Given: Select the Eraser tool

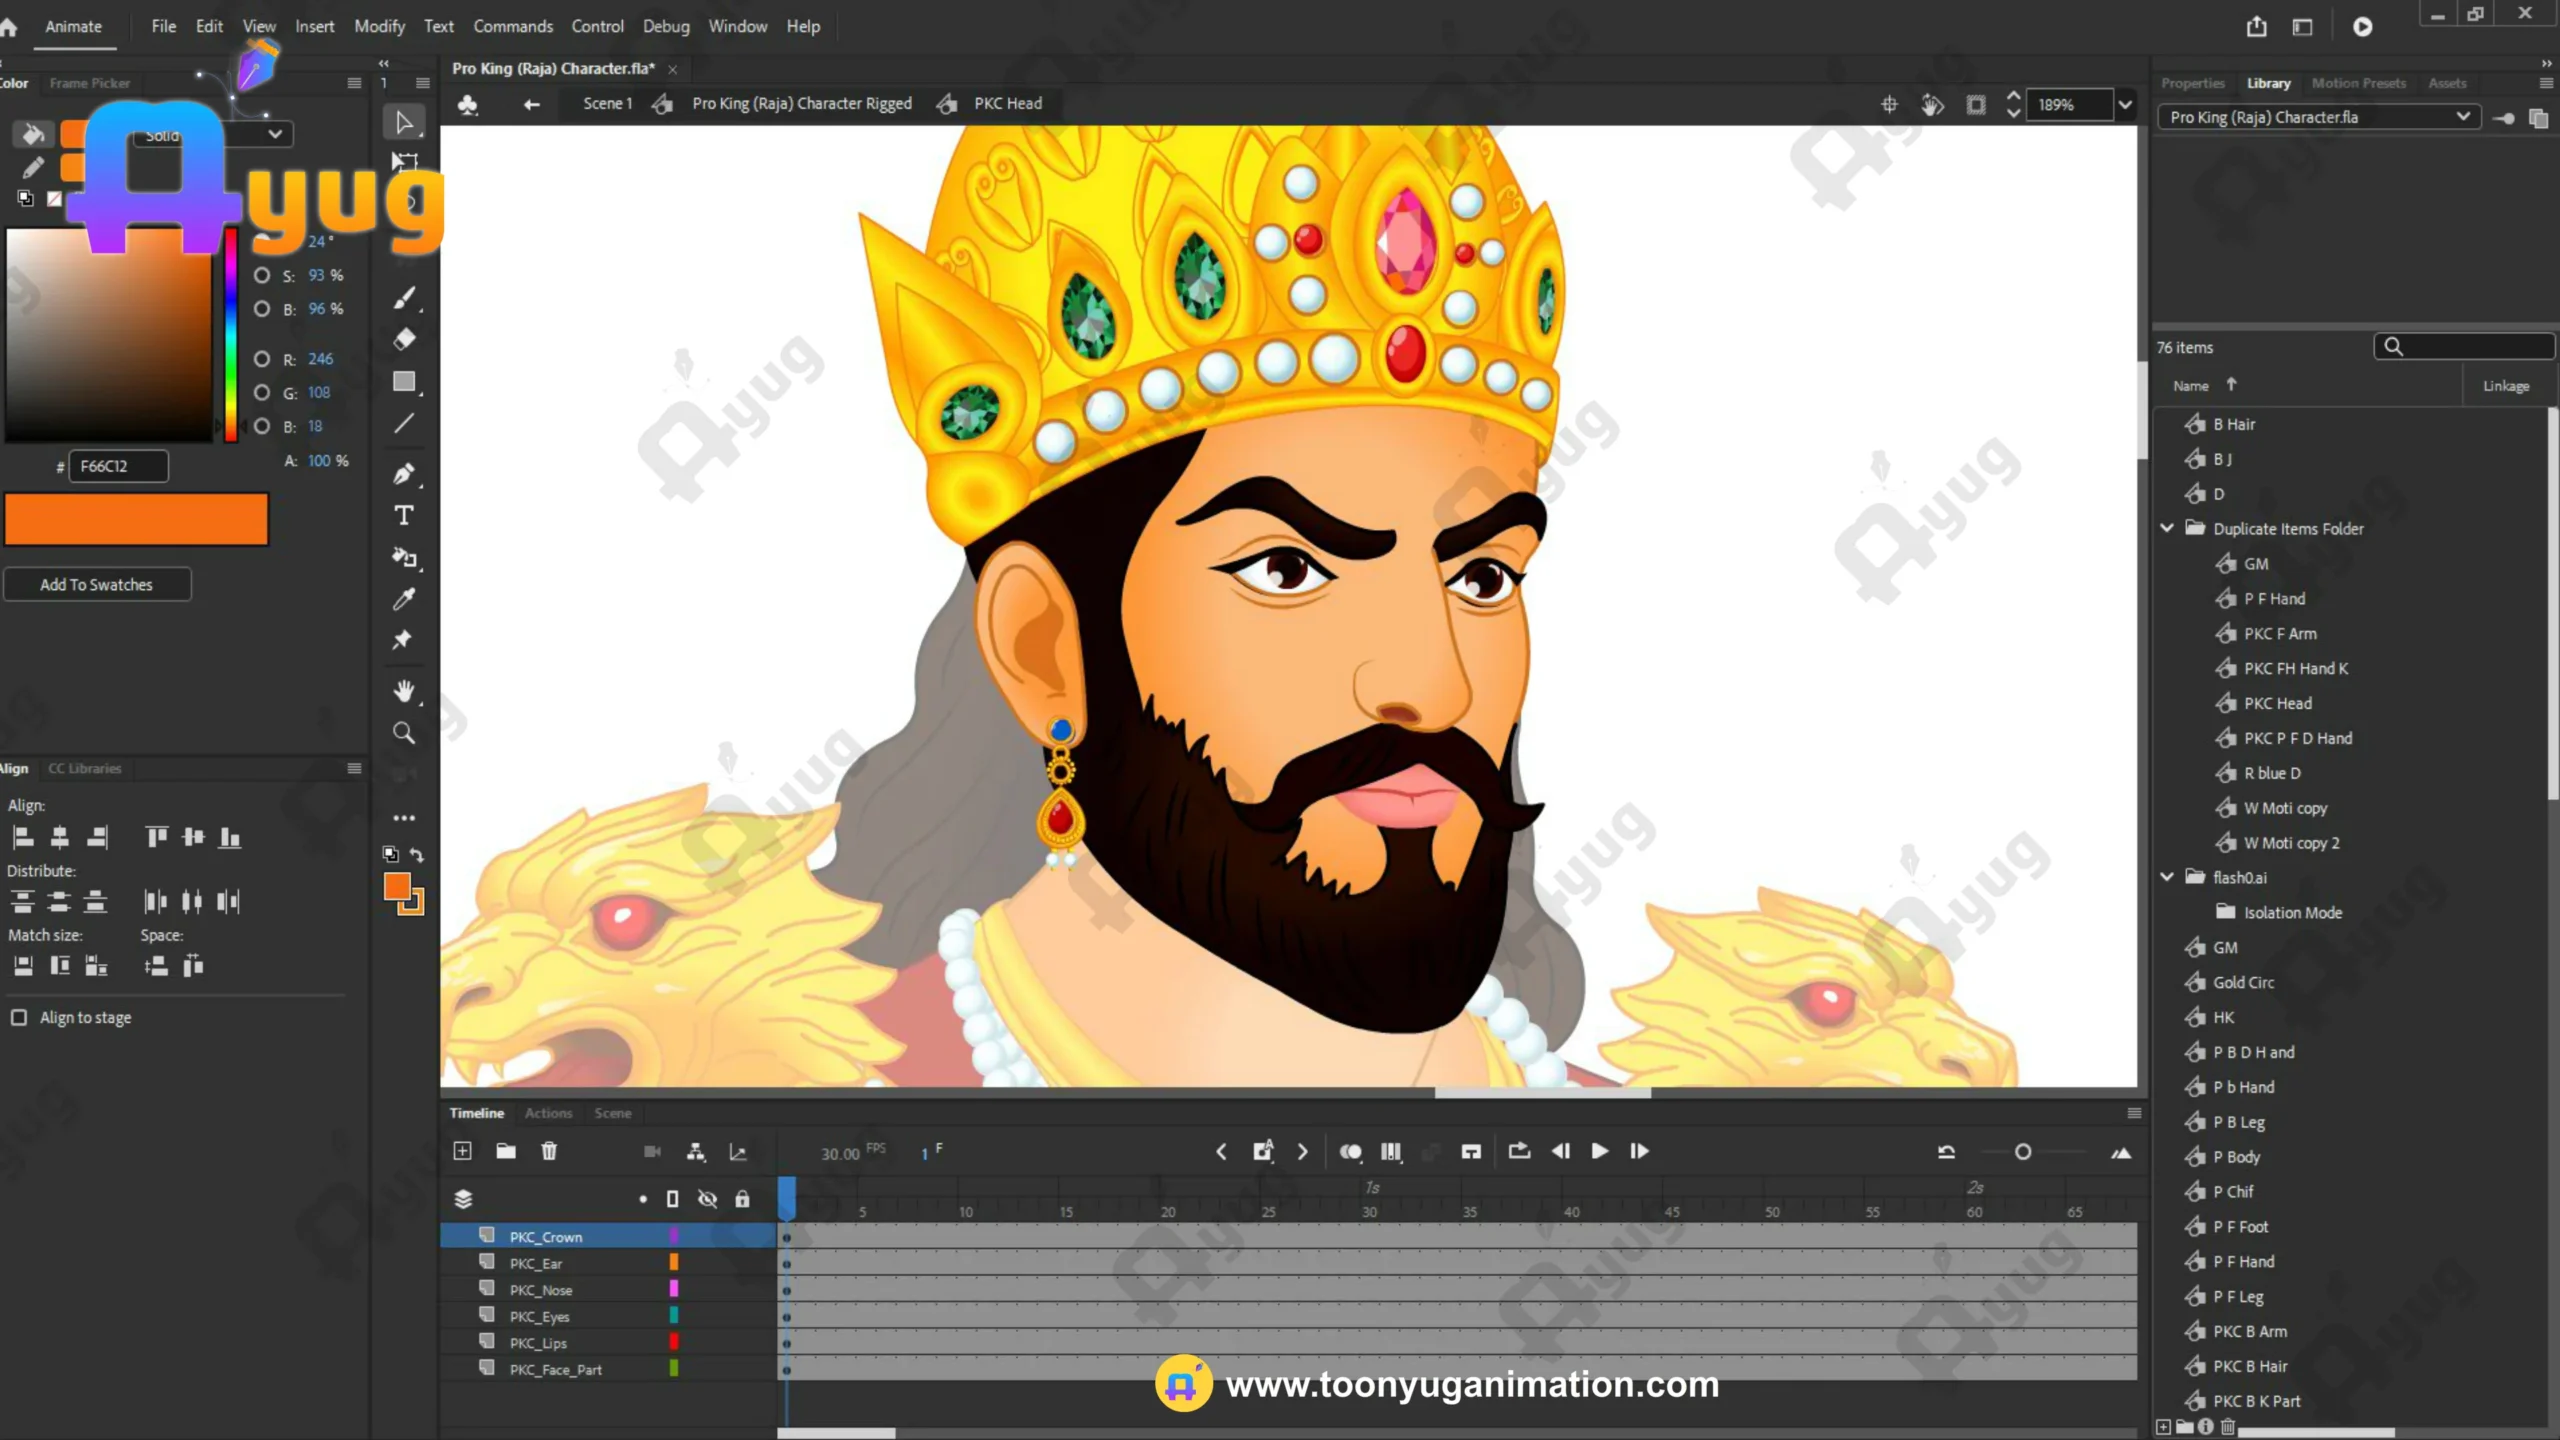Looking at the screenshot, I should point(404,340).
